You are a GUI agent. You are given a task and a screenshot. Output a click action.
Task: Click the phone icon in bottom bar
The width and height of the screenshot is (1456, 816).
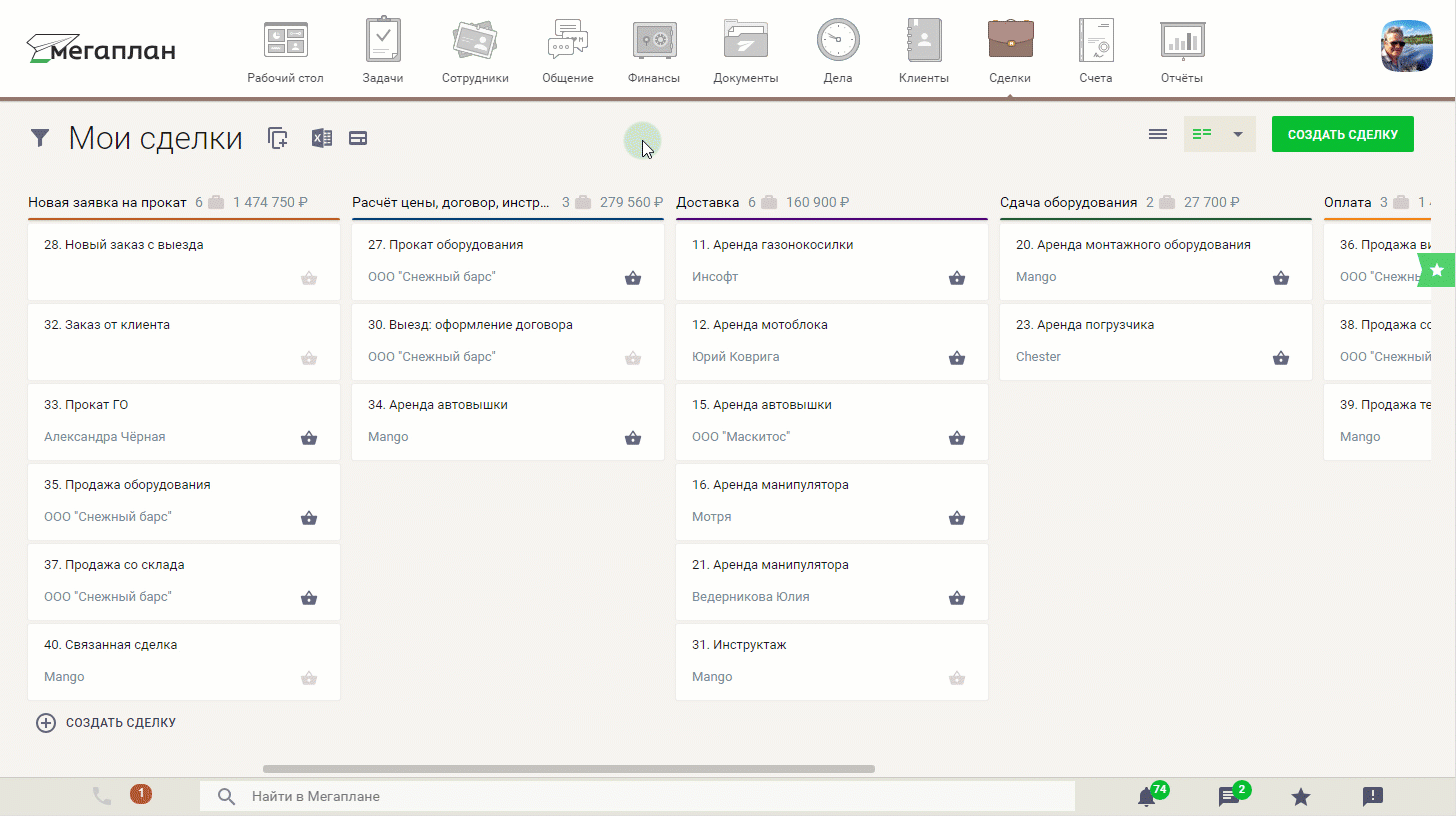pyautogui.click(x=101, y=796)
